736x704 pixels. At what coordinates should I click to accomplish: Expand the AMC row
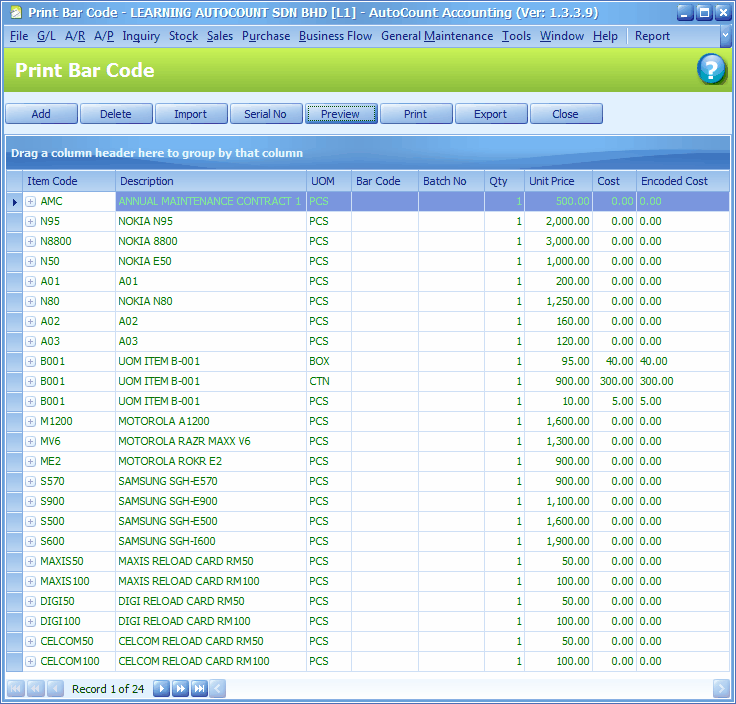(x=31, y=202)
